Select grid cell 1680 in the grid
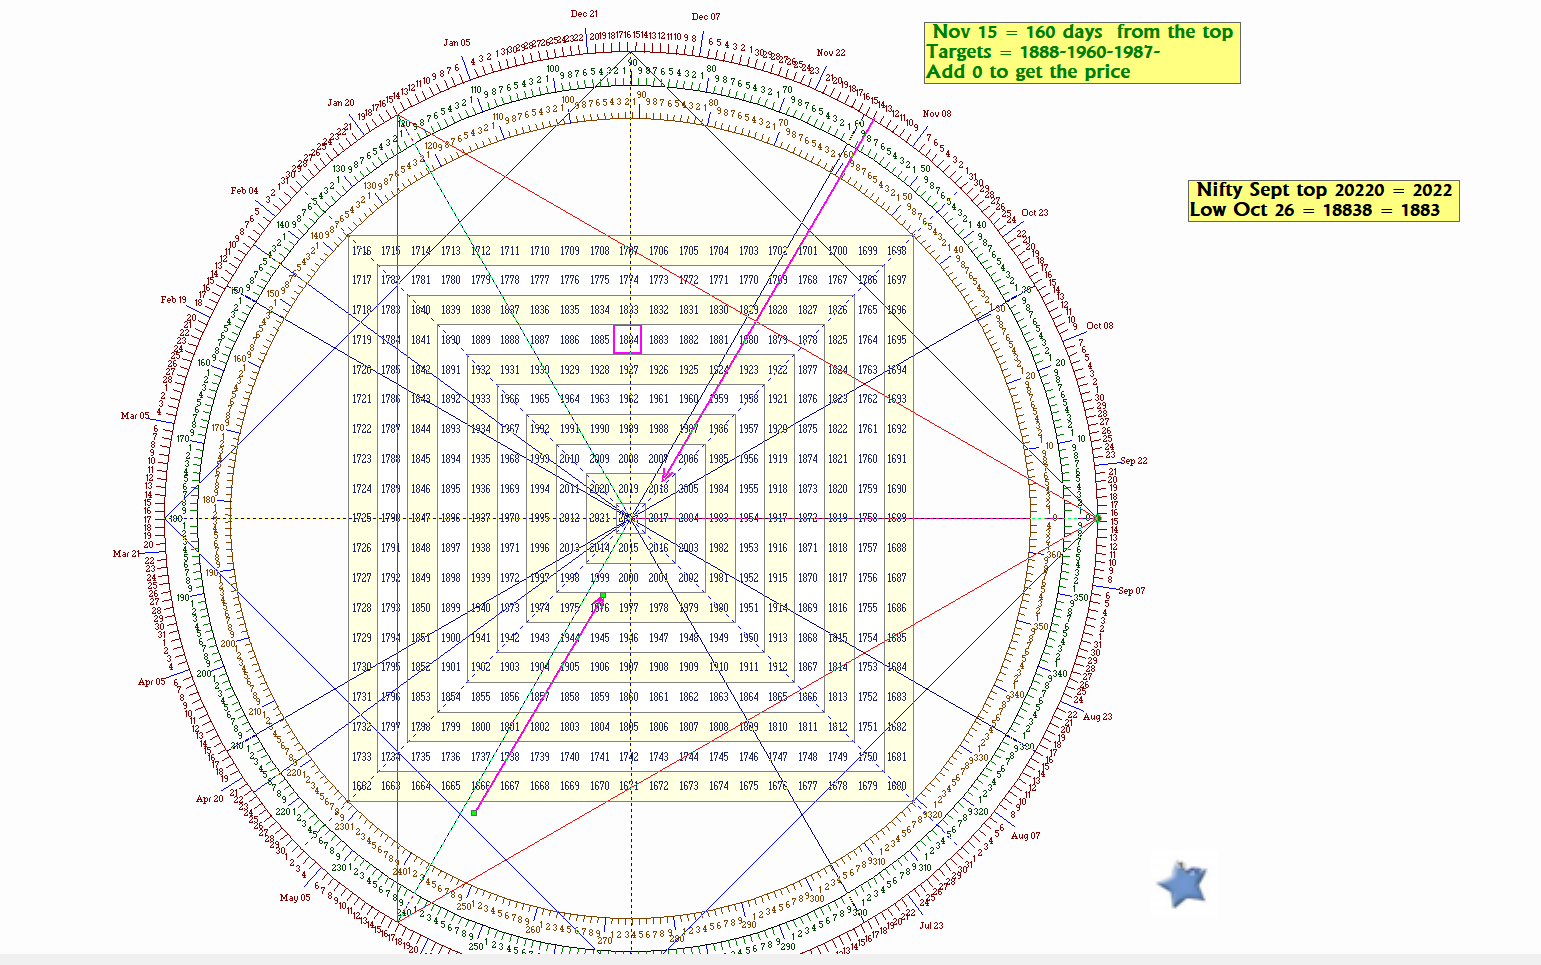The image size is (1541, 965). (x=897, y=786)
